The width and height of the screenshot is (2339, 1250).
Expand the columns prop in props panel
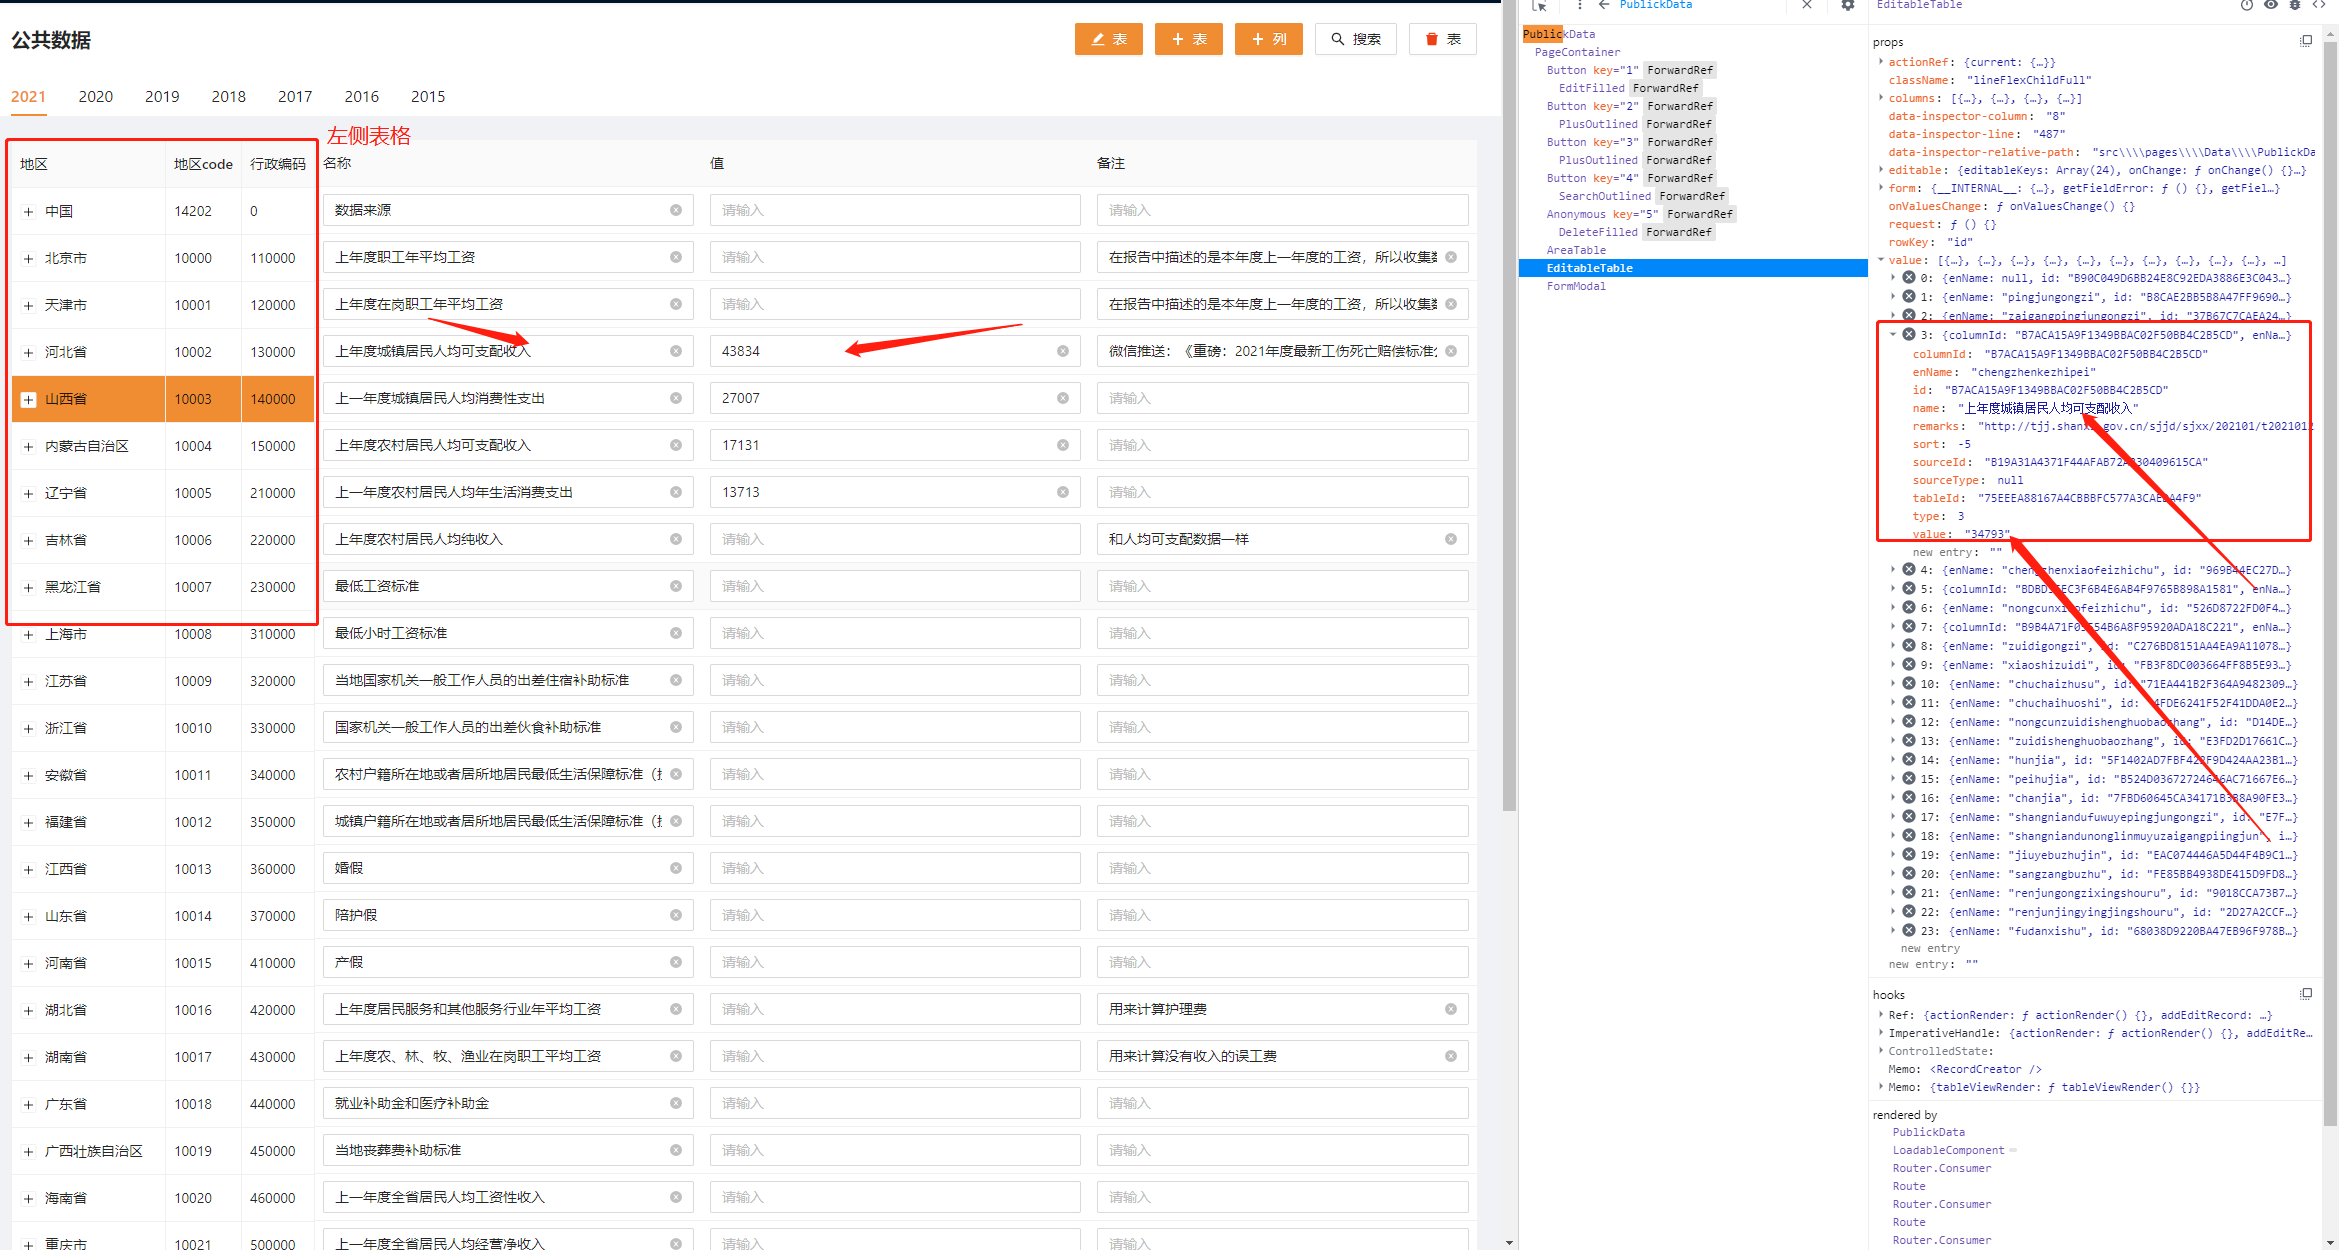pyautogui.click(x=1881, y=98)
